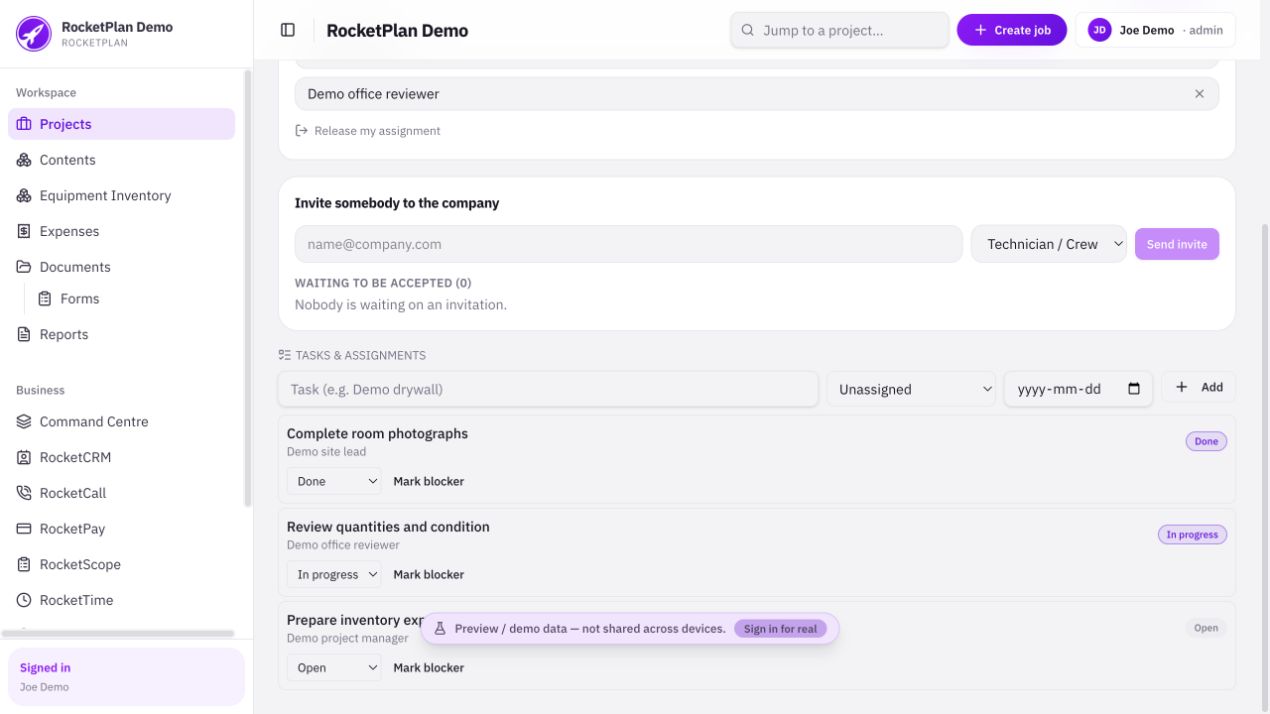
Task: Click the Create job button
Action: [x=1012, y=30]
